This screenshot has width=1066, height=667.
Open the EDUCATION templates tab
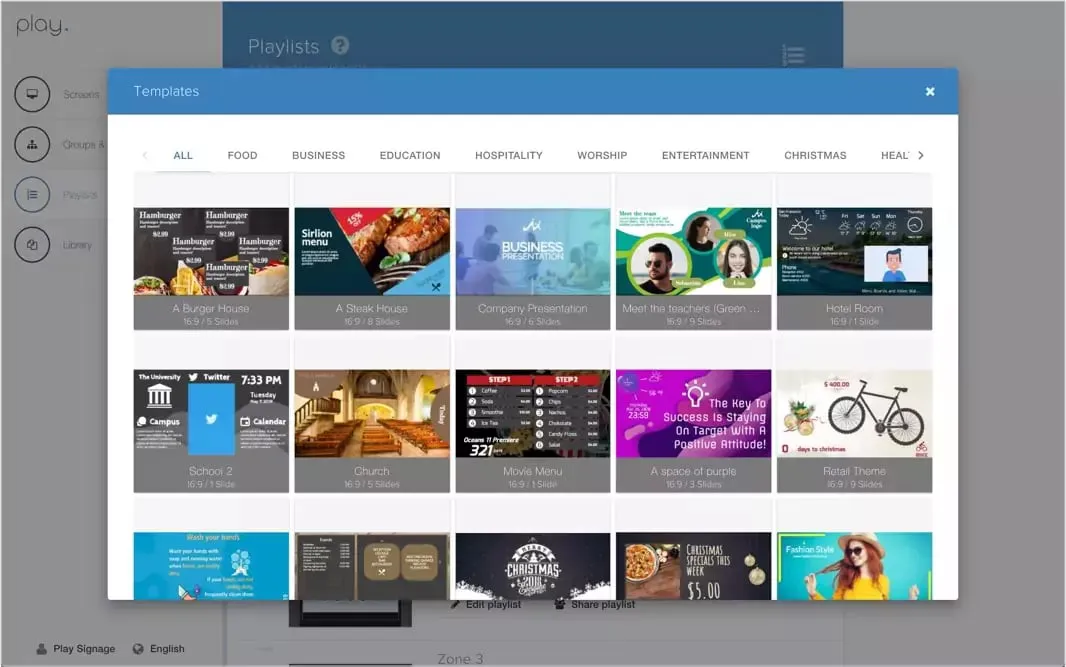tap(410, 155)
